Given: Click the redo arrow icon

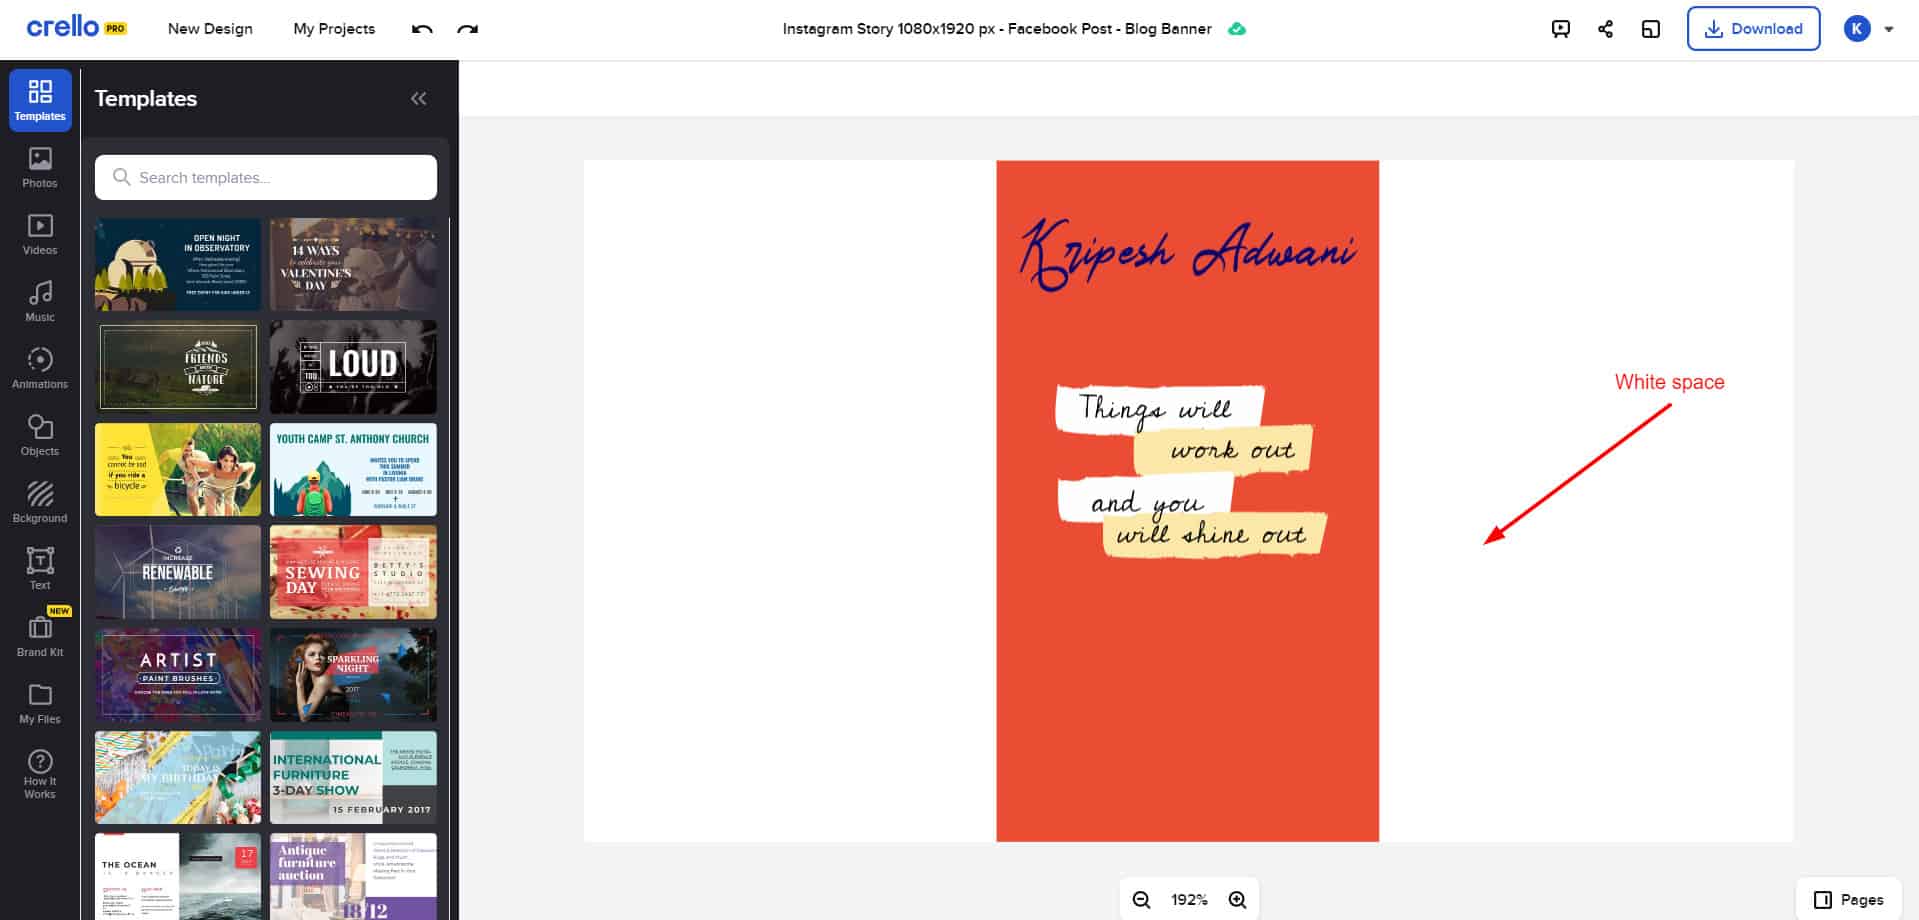Looking at the screenshot, I should point(467,29).
